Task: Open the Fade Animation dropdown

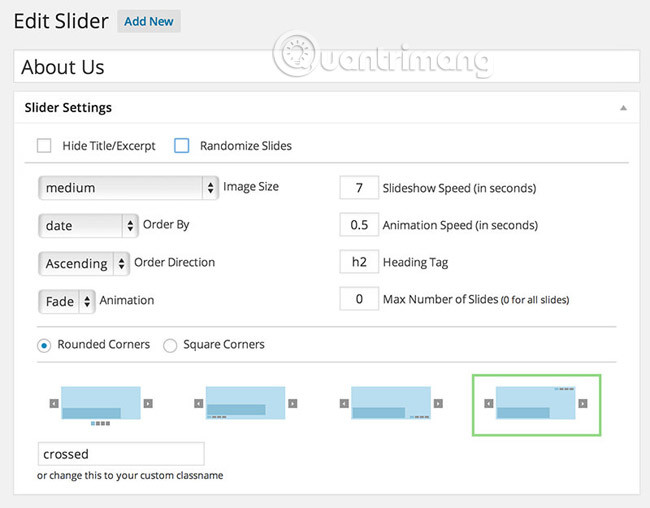Action: [x=67, y=300]
